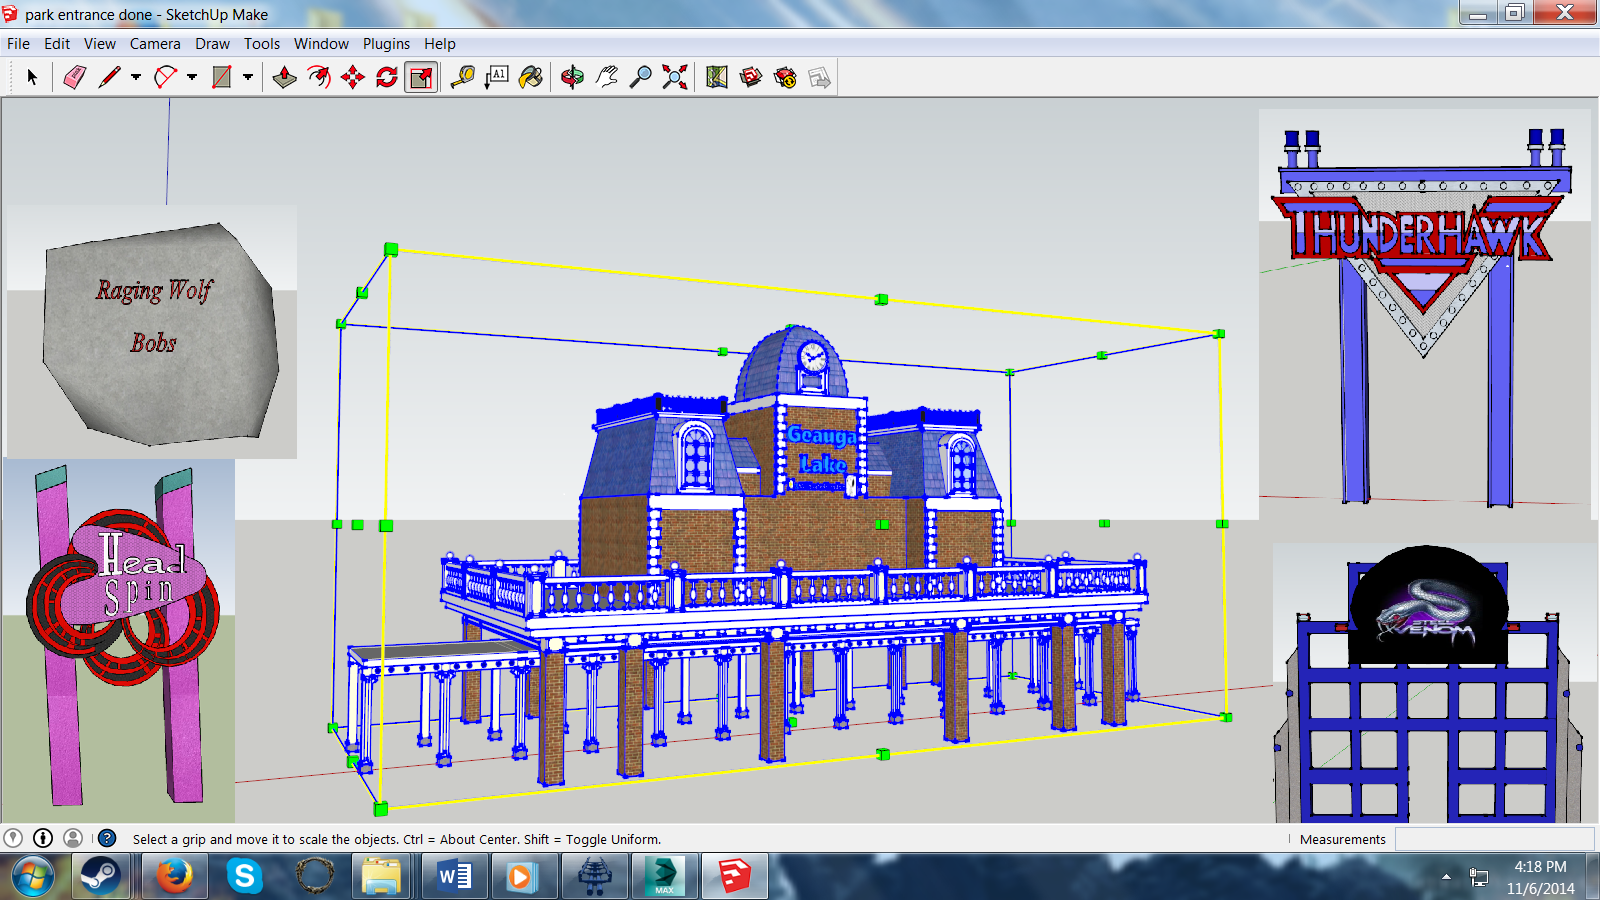The width and height of the screenshot is (1600, 900).
Task: Open Steam from the taskbar
Action: coord(100,877)
